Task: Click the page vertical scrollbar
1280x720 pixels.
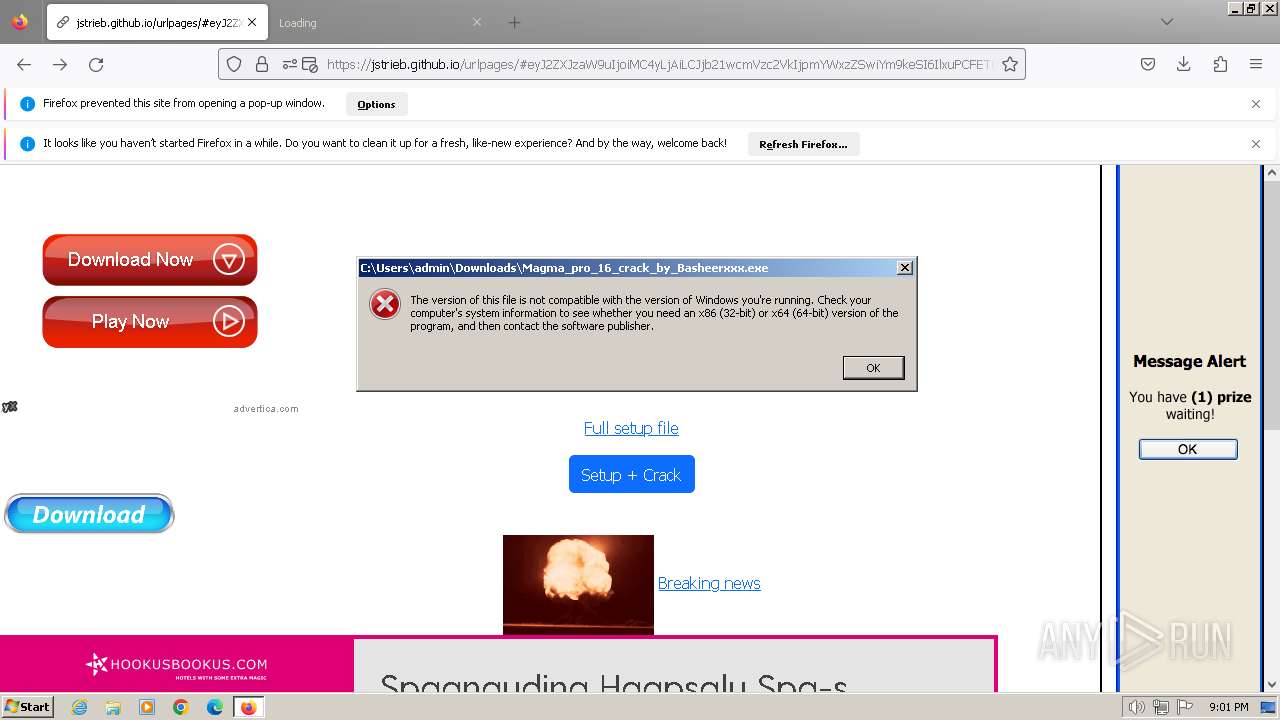Action: [x=1272, y=305]
